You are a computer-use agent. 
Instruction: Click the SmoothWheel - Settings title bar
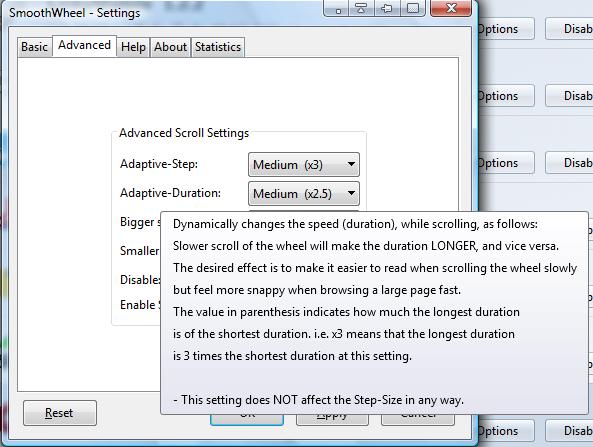click(75, 13)
